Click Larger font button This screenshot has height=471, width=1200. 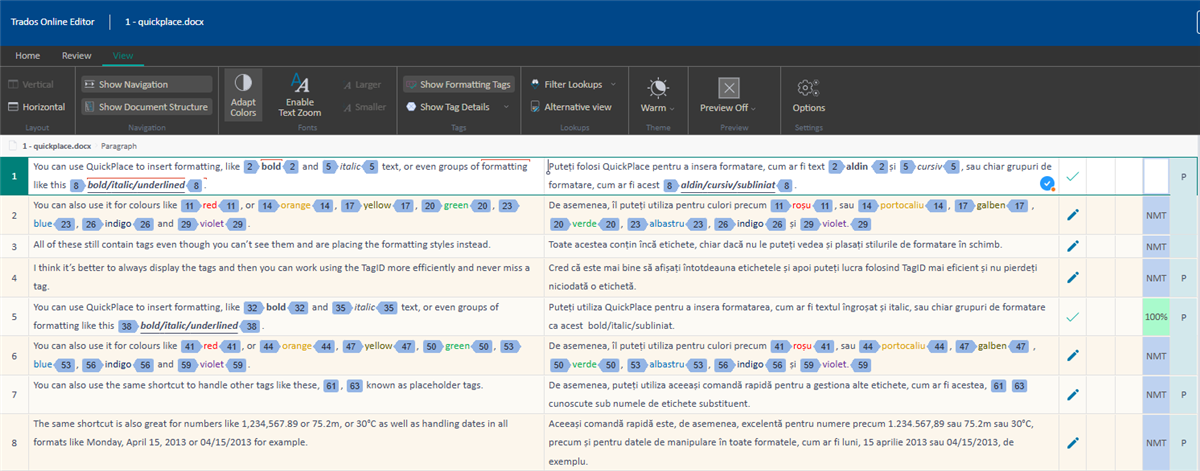point(361,85)
